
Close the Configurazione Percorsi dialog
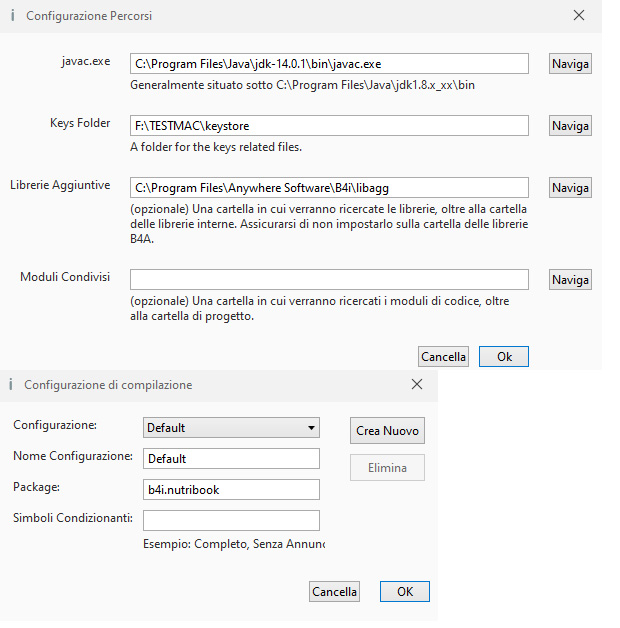pos(578,16)
